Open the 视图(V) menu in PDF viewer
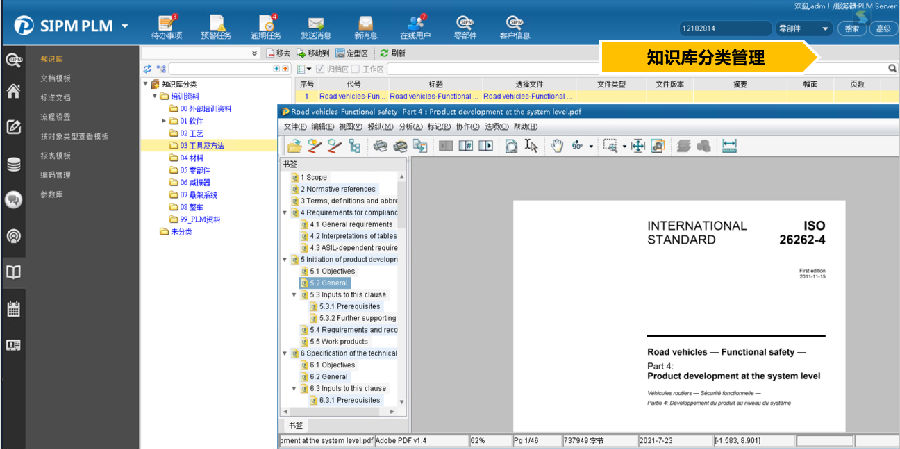The height and width of the screenshot is (449, 900). tap(351, 127)
